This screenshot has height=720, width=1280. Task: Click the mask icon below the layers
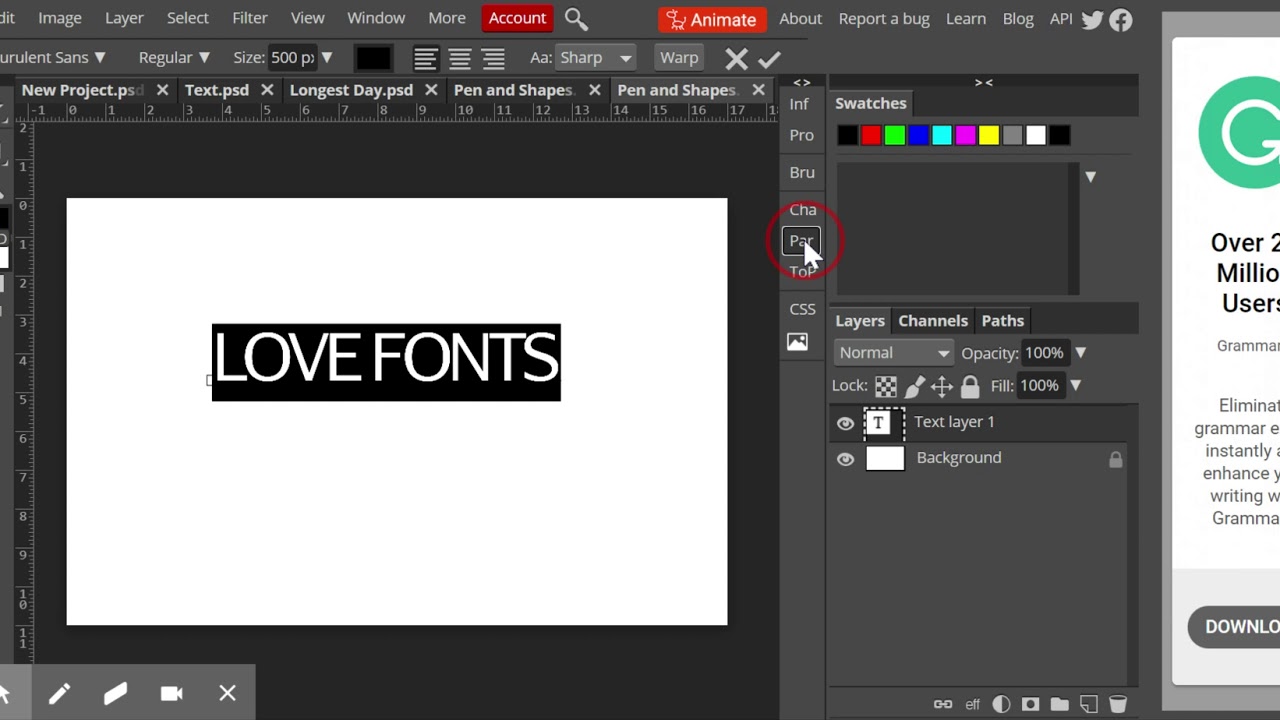(1030, 704)
